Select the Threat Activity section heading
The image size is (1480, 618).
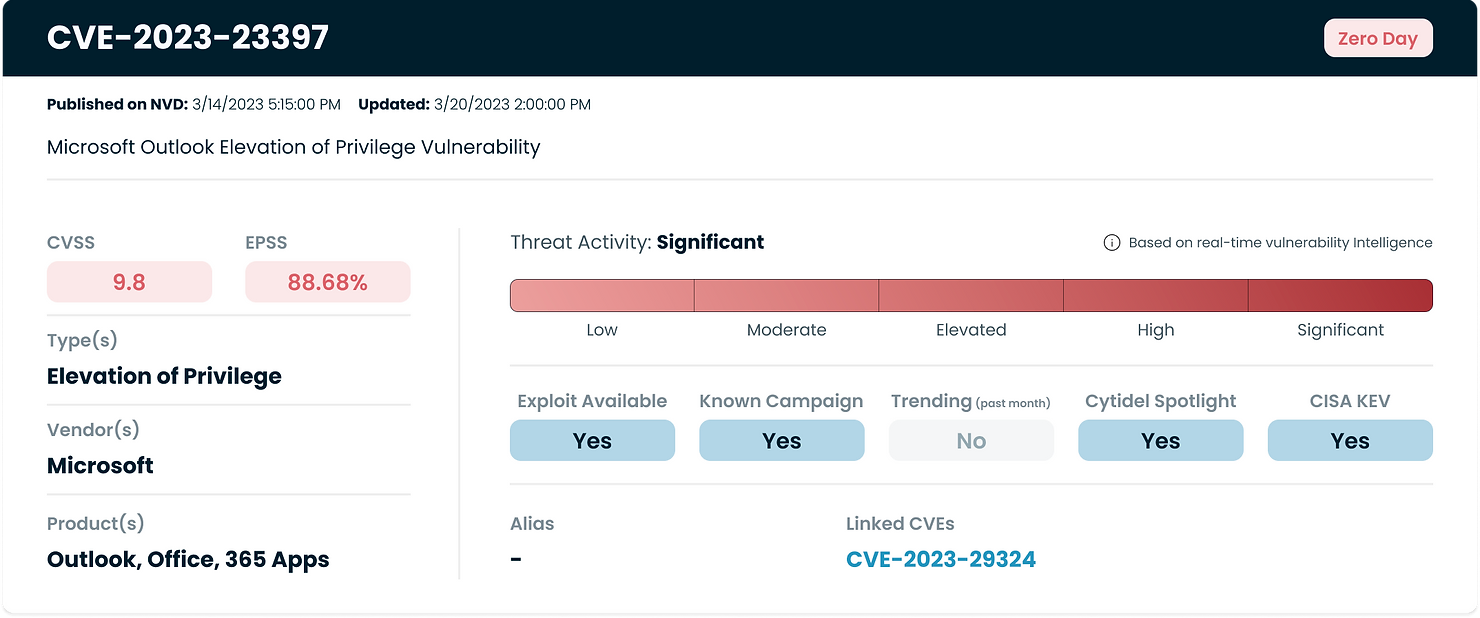coord(578,242)
